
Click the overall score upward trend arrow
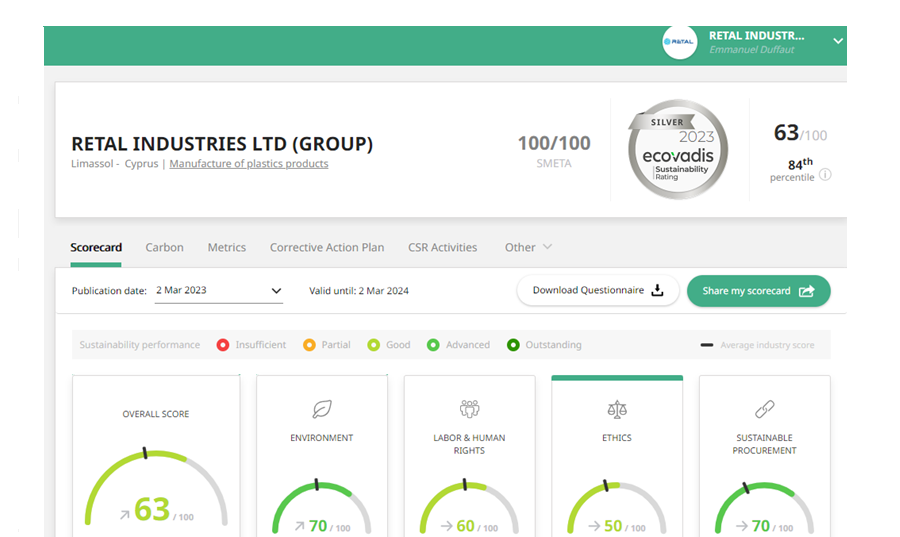(125, 515)
